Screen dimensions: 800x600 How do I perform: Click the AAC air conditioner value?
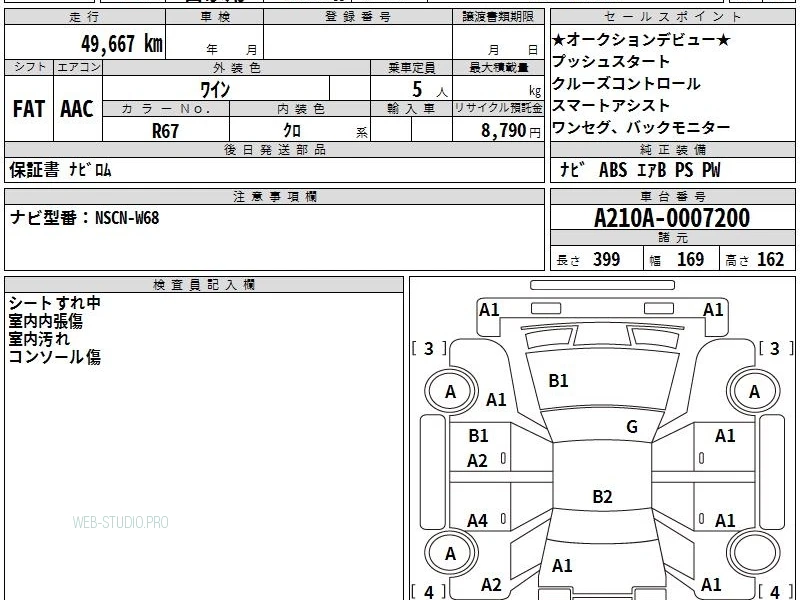click(77, 109)
